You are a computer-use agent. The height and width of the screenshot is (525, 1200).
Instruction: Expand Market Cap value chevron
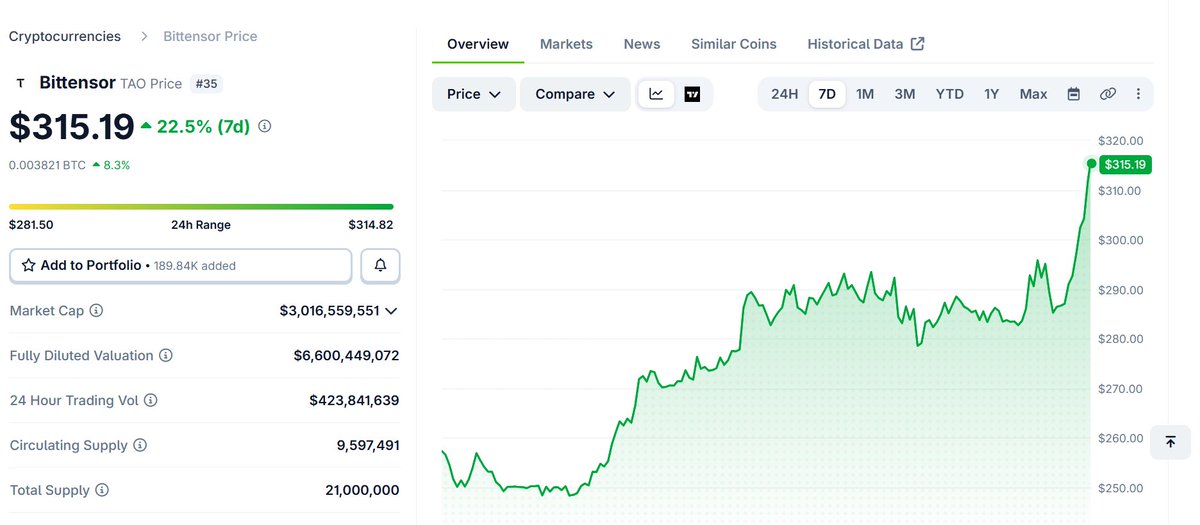pos(391,311)
